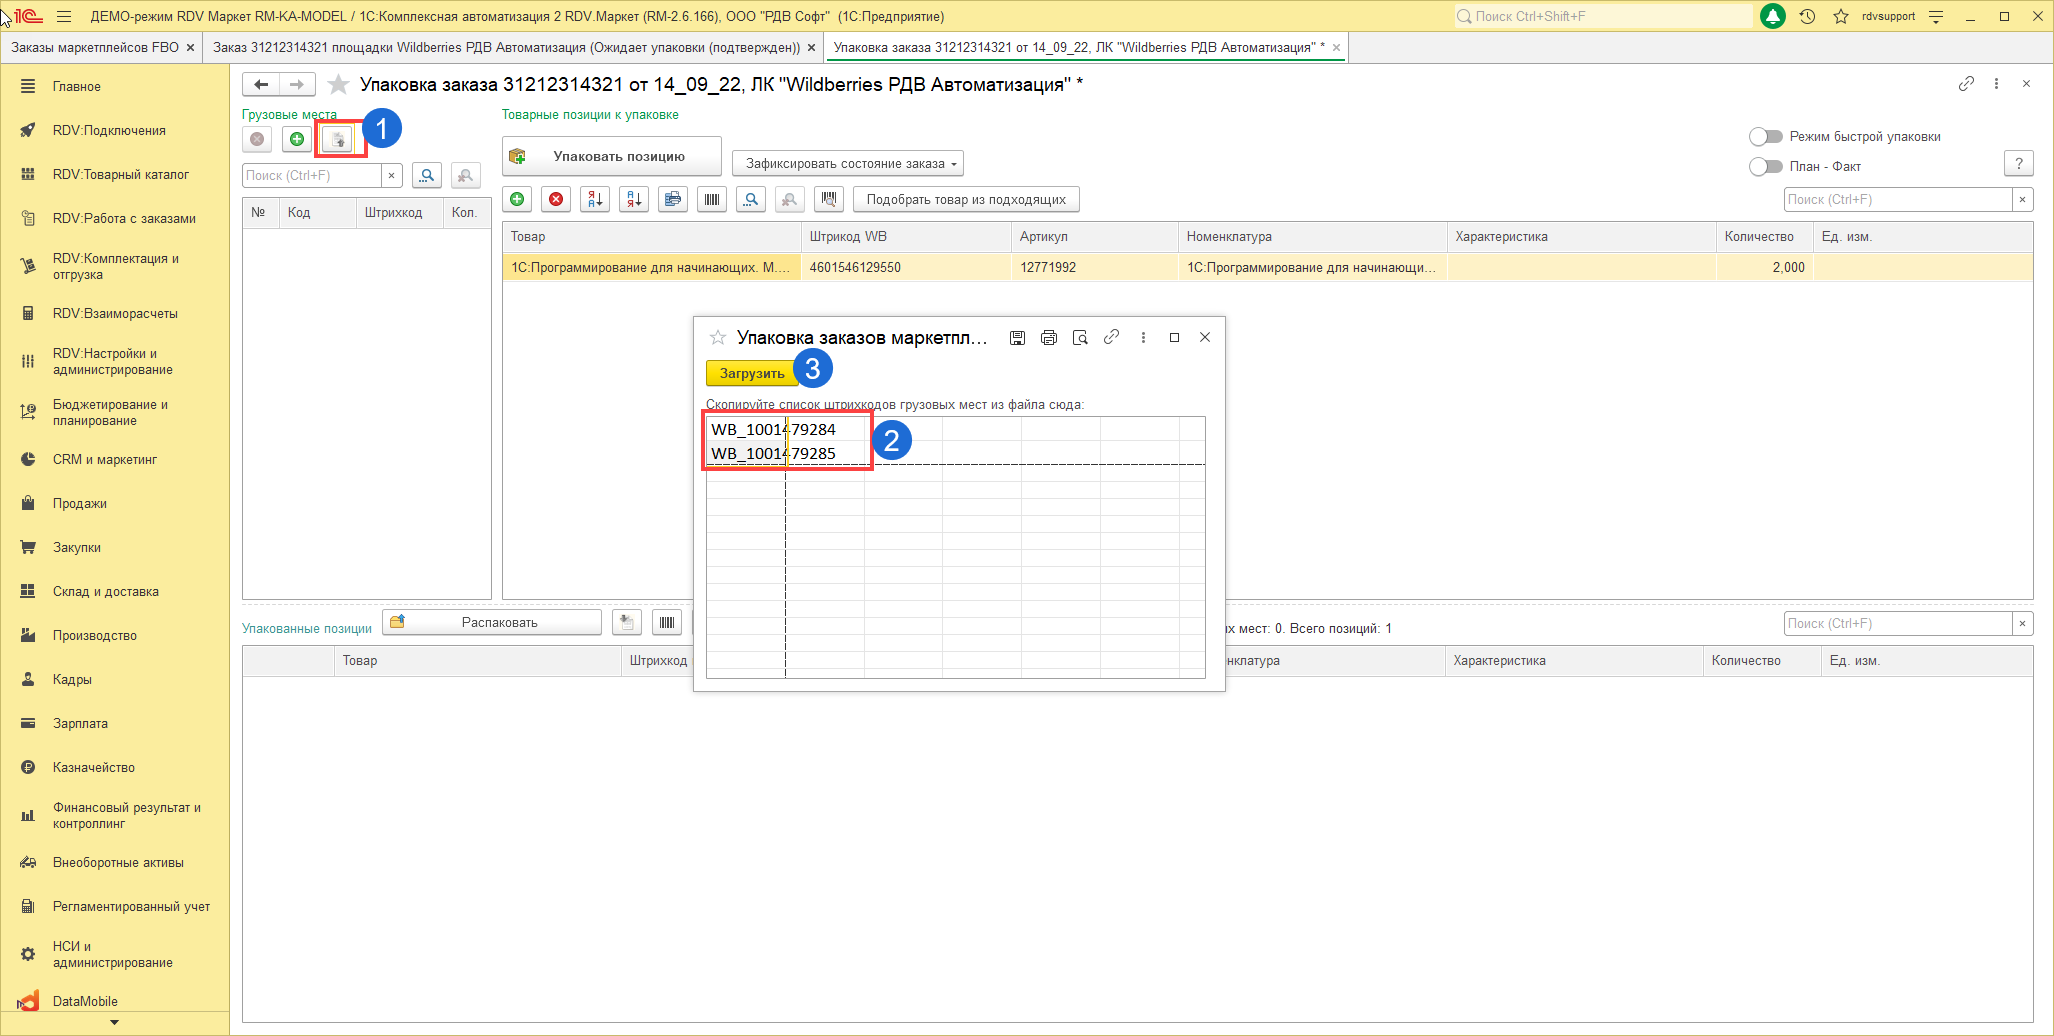Click the print icon in the dialog header
This screenshot has width=2054, height=1036.
[1049, 338]
